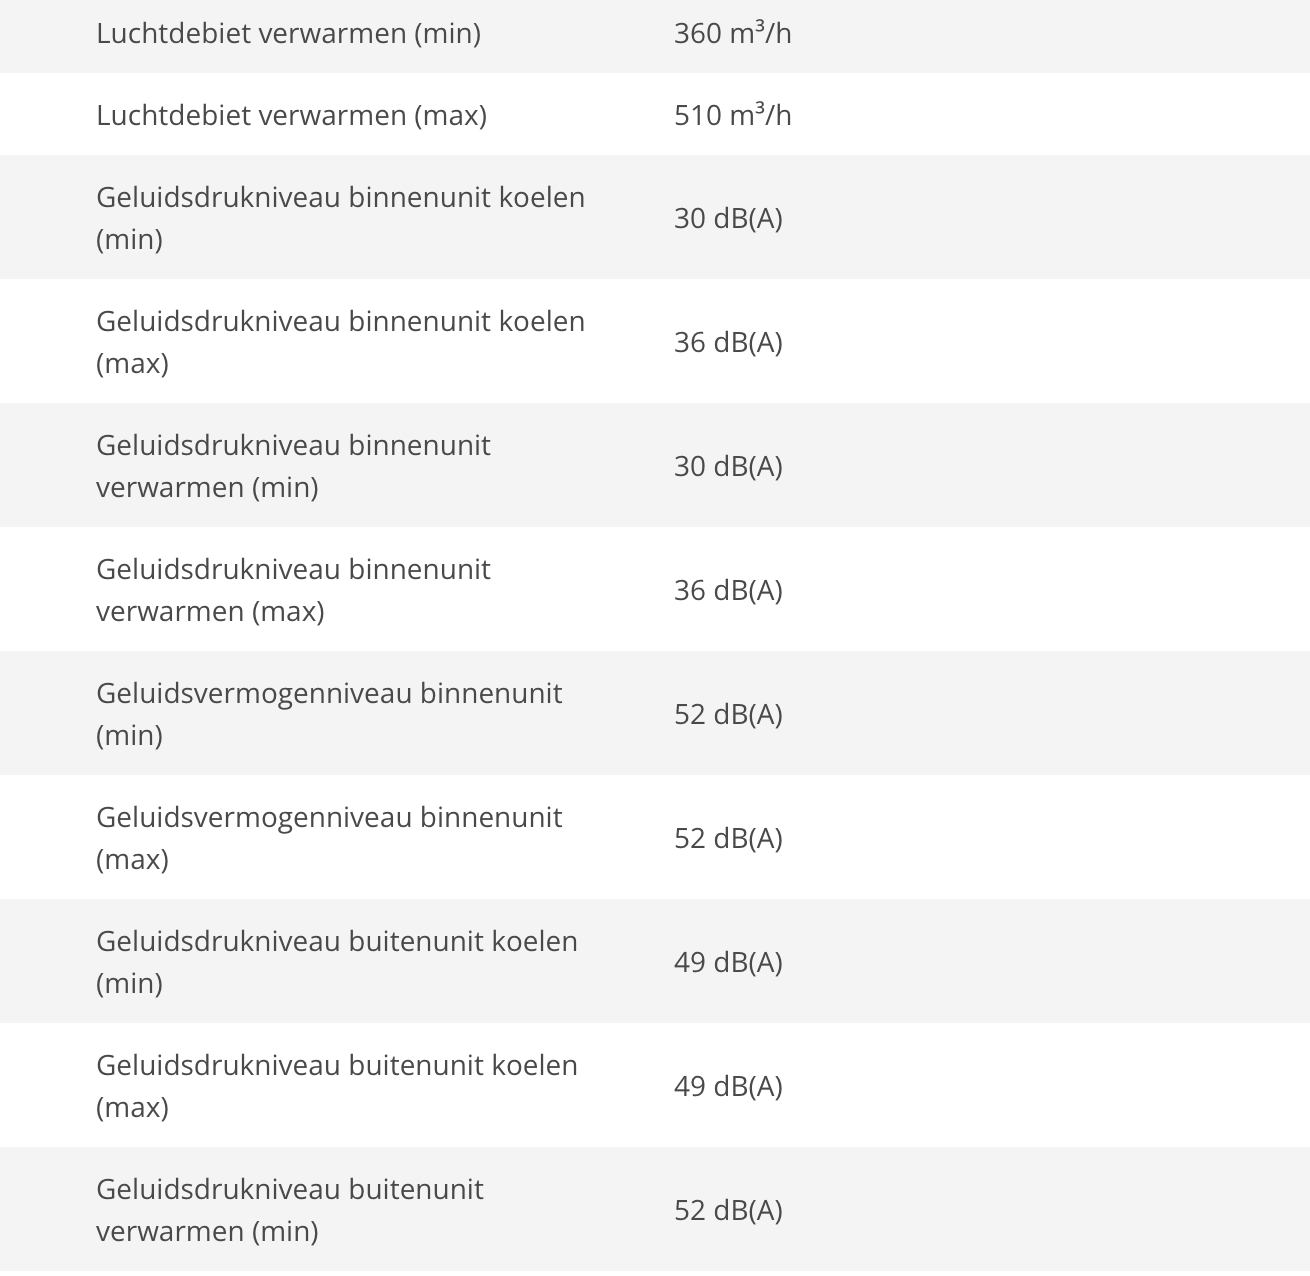1310x1276 pixels.
Task: Click 'Geluidsdrukniveau binnenunit verwarmen (max)' label
Action: (x=293, y=590)
